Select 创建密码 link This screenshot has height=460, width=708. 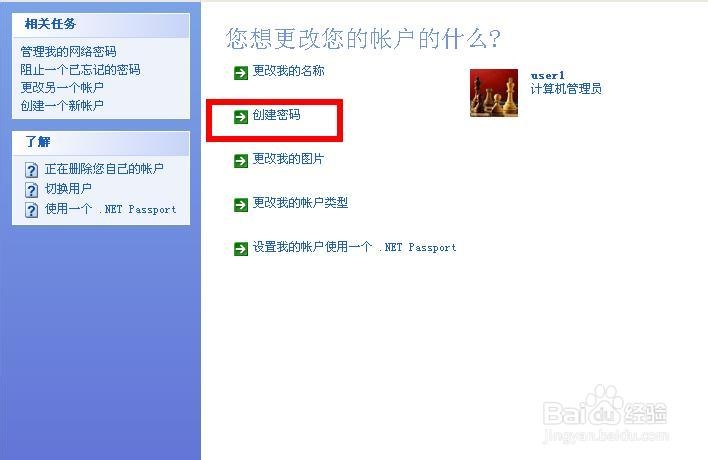(276, 115)
